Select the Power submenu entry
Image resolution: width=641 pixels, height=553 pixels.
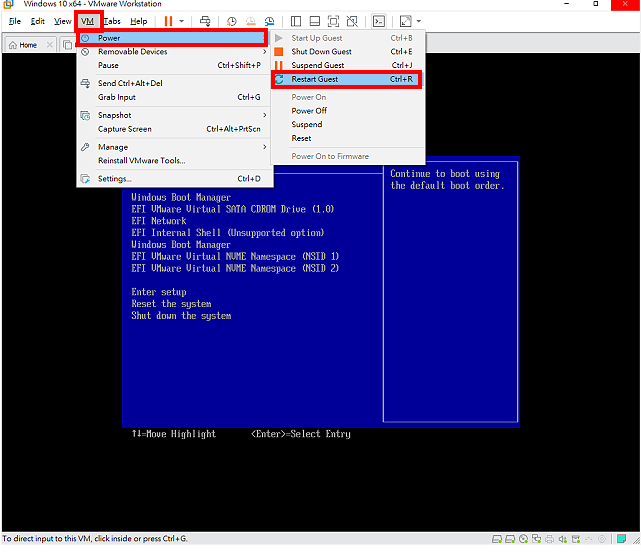173,38
